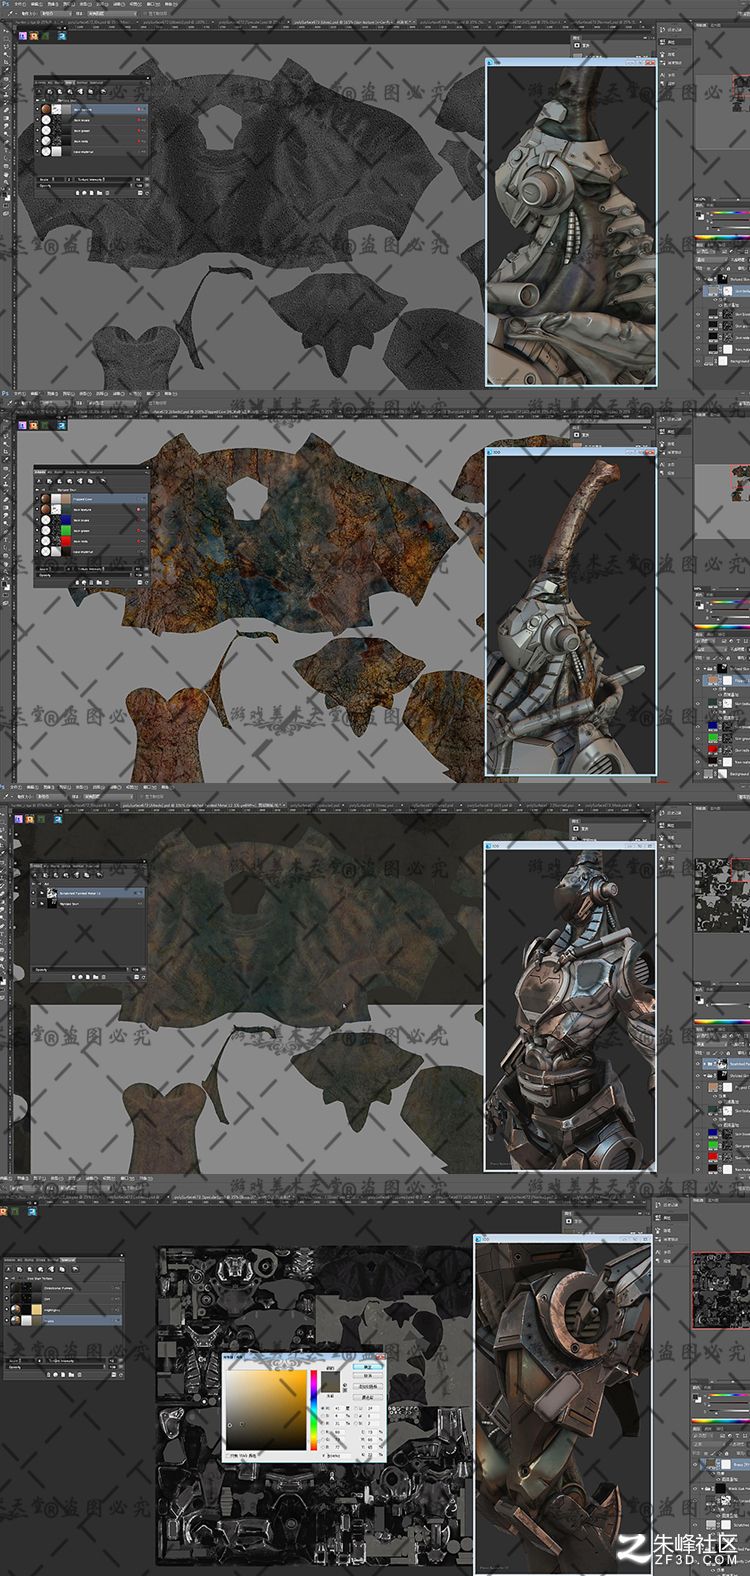
Task: Open purple Quixel icon above rust texture
Action: (x=20, y=424)
